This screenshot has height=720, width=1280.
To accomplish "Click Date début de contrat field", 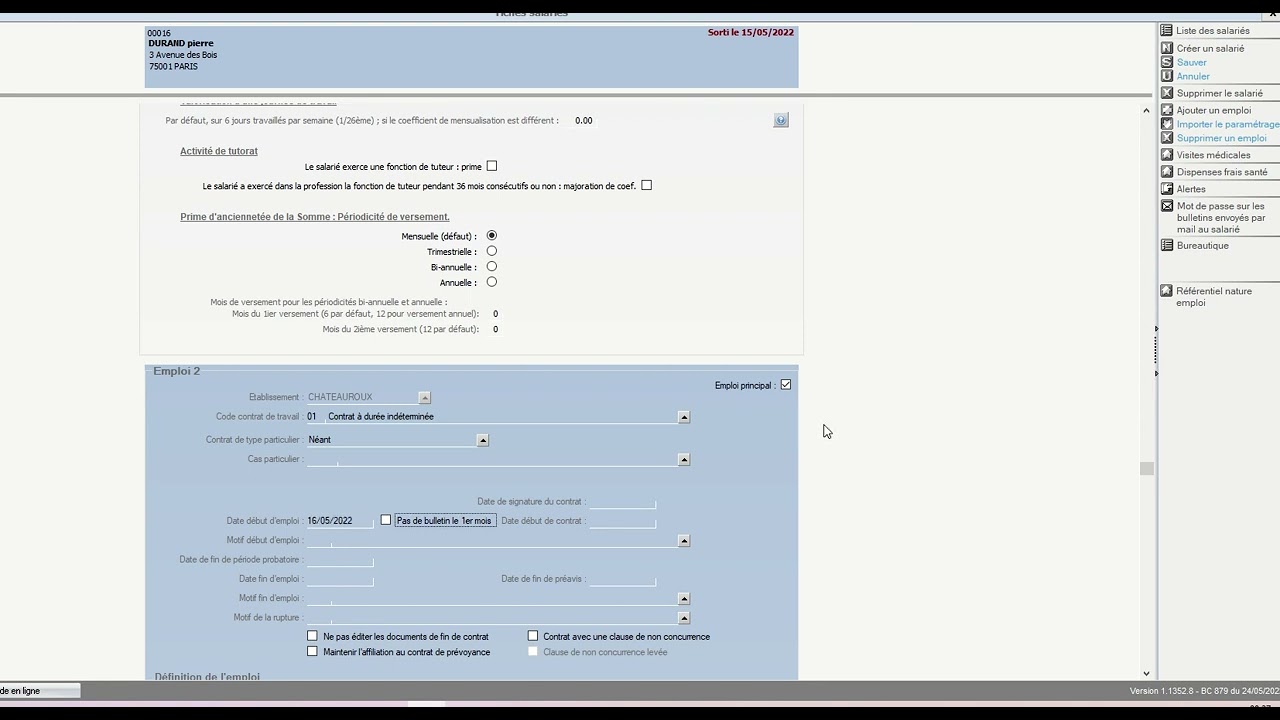I will 622,520.
